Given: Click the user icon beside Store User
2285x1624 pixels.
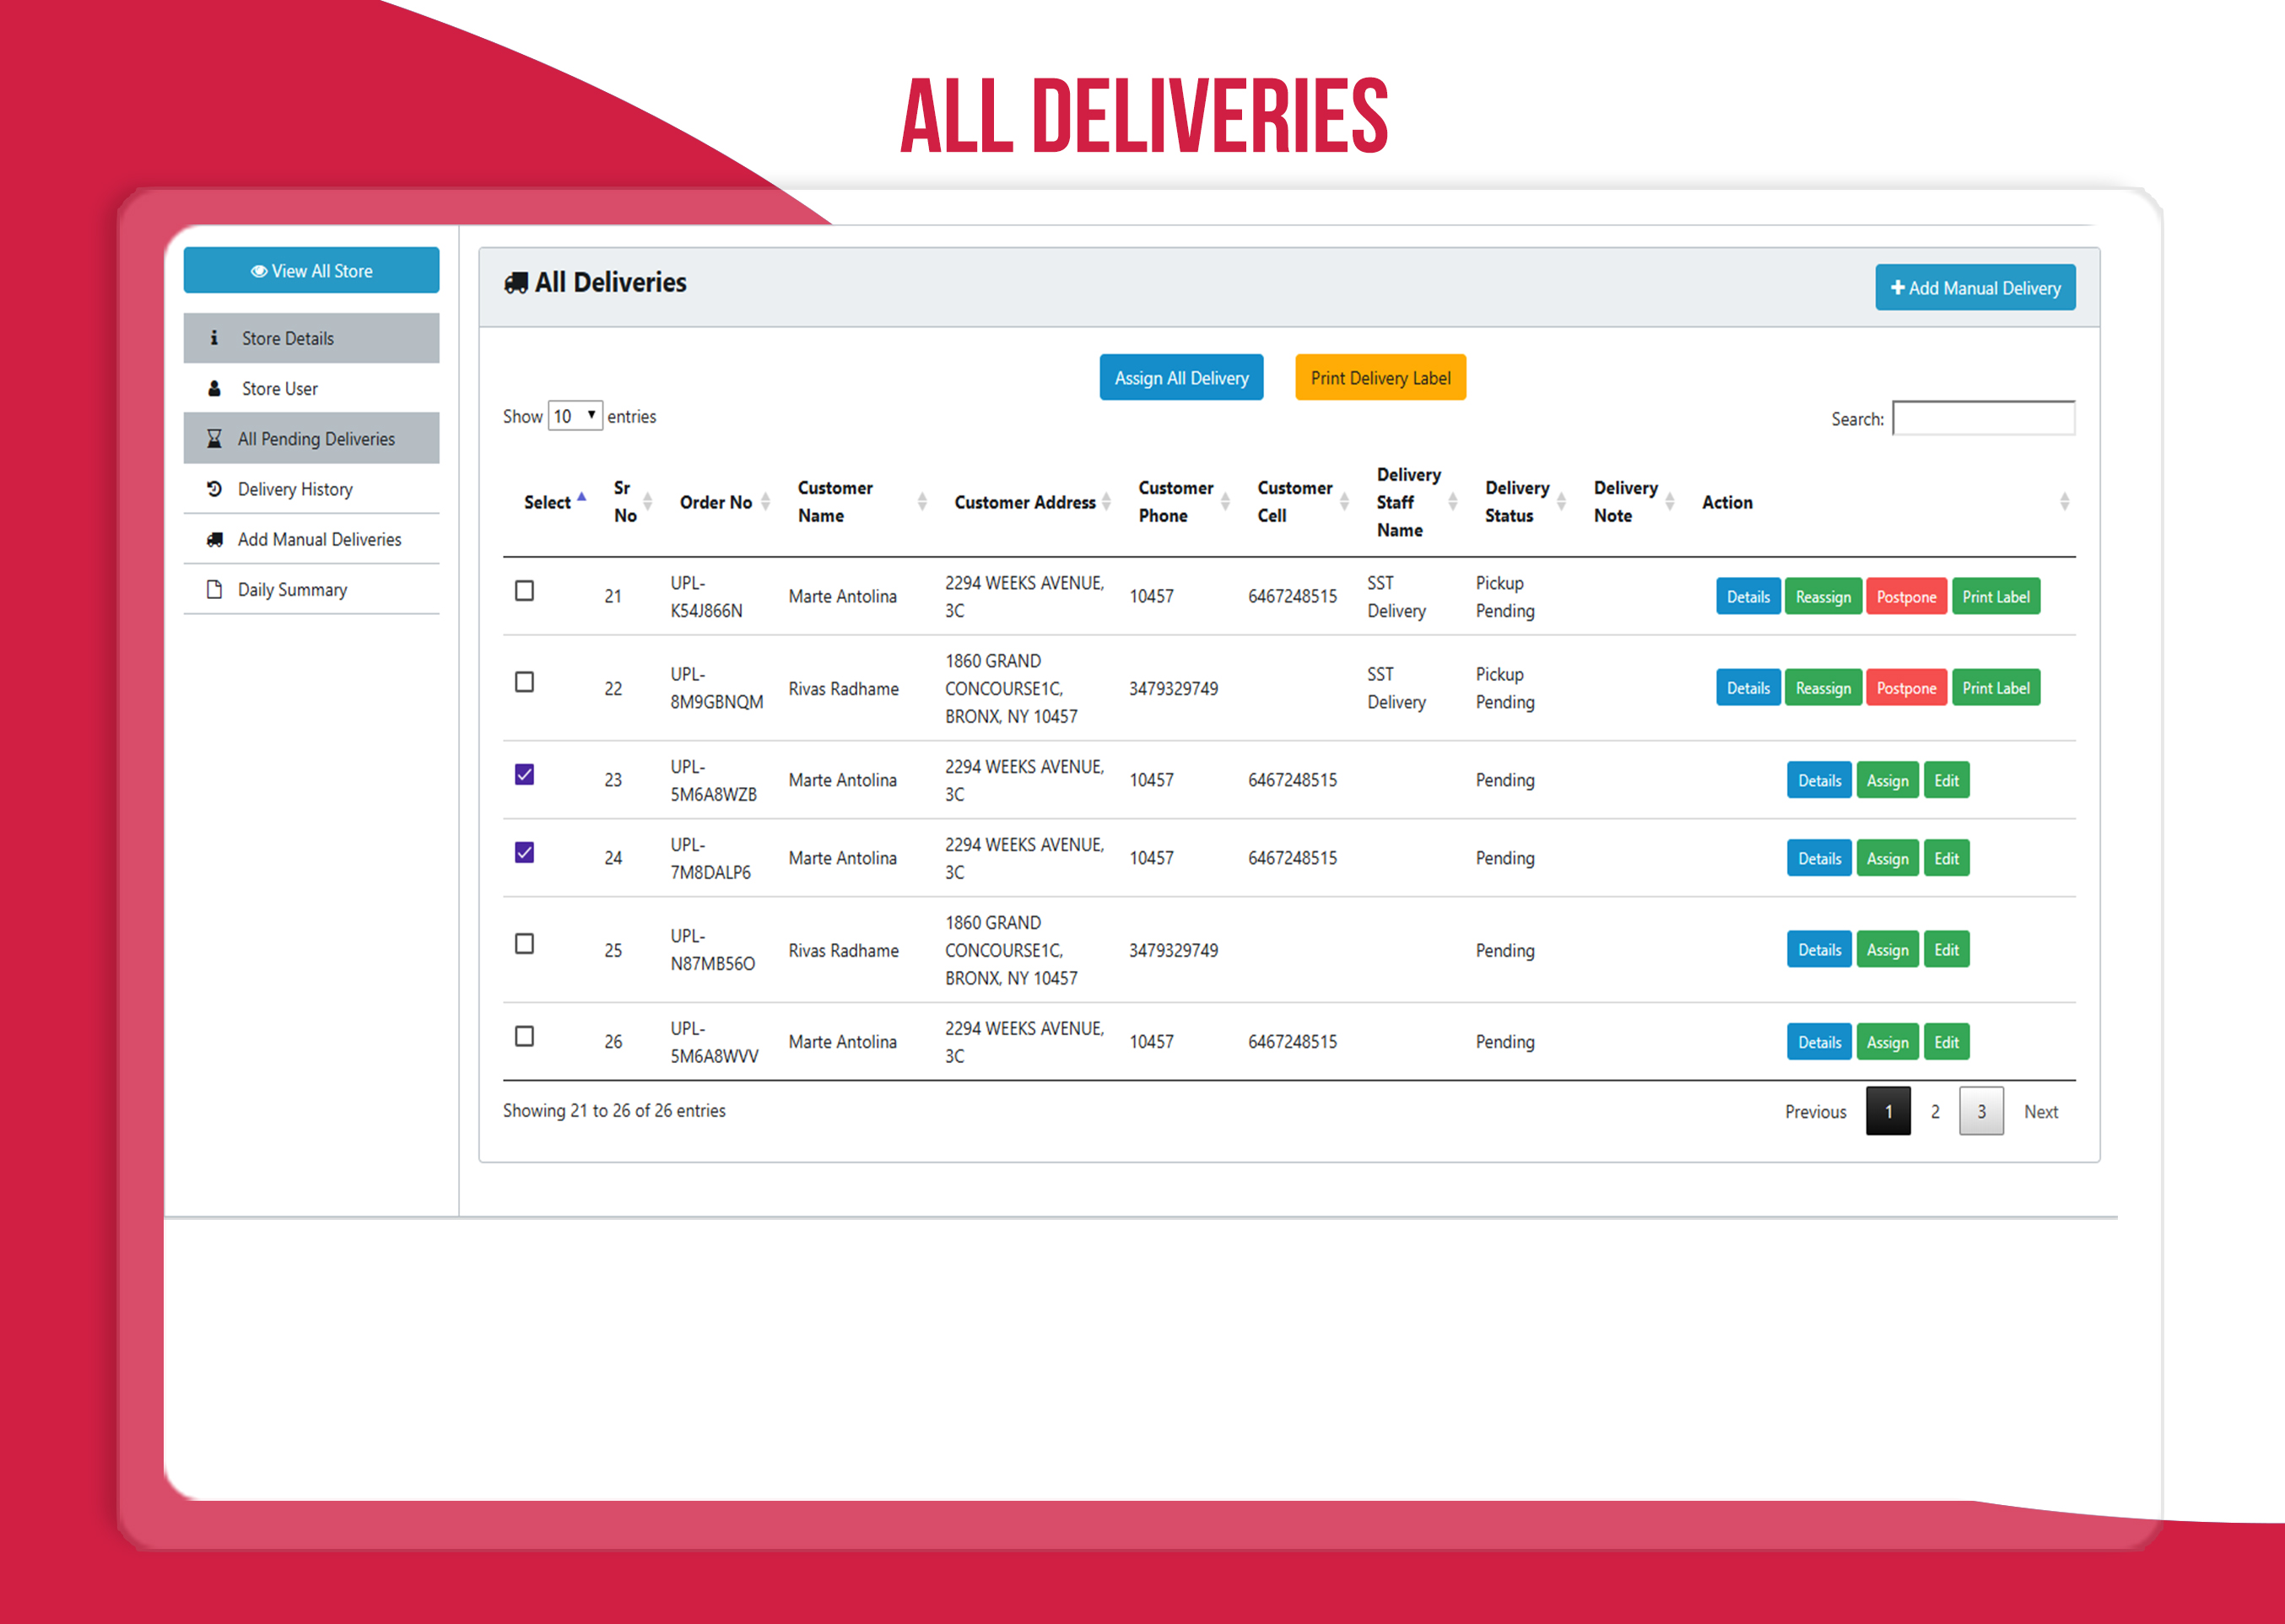Looking at the screenshot, I should [x=214, y=388].
